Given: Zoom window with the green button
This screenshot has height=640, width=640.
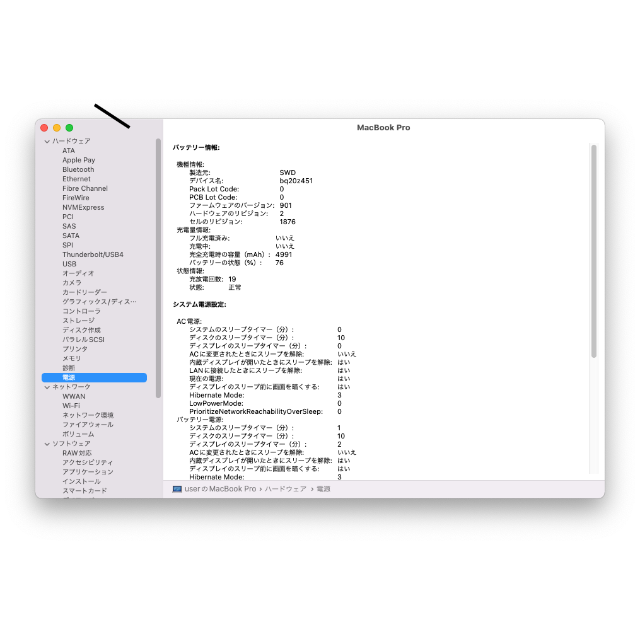Looking at the screenshot, I should click(69, 128).
